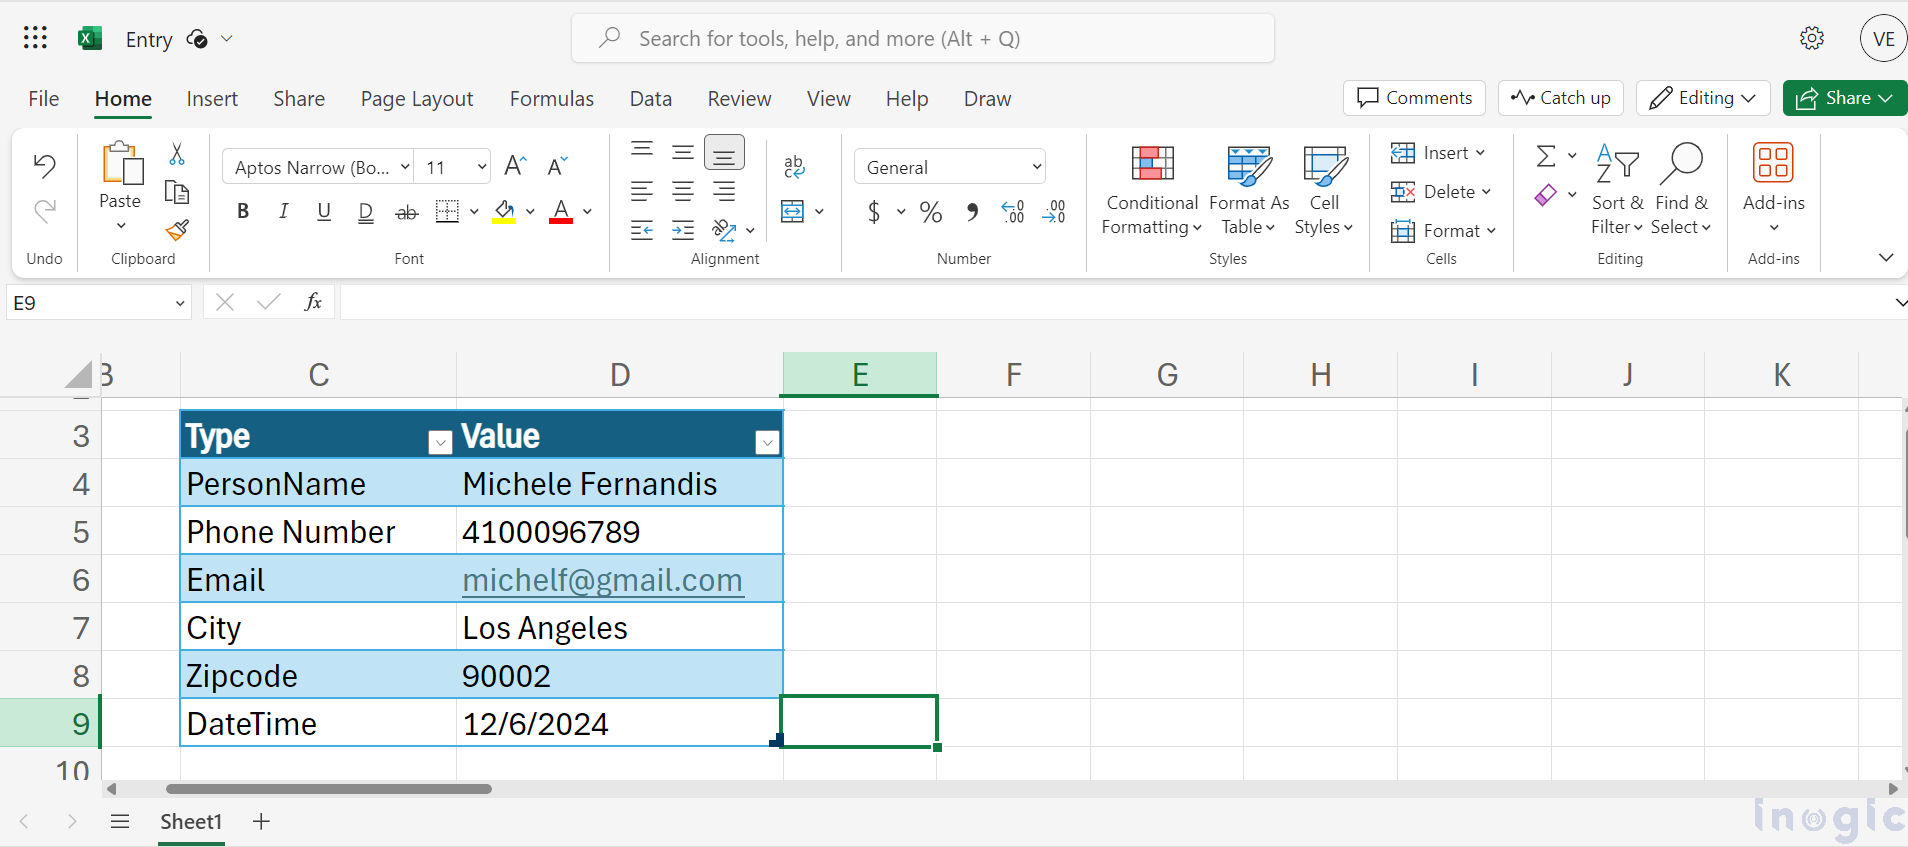Image resolution: width=1908 pixels, height=847 pixels.
Task: Click the Conditional Formatting icon
Action: [x=1151, y=164]
